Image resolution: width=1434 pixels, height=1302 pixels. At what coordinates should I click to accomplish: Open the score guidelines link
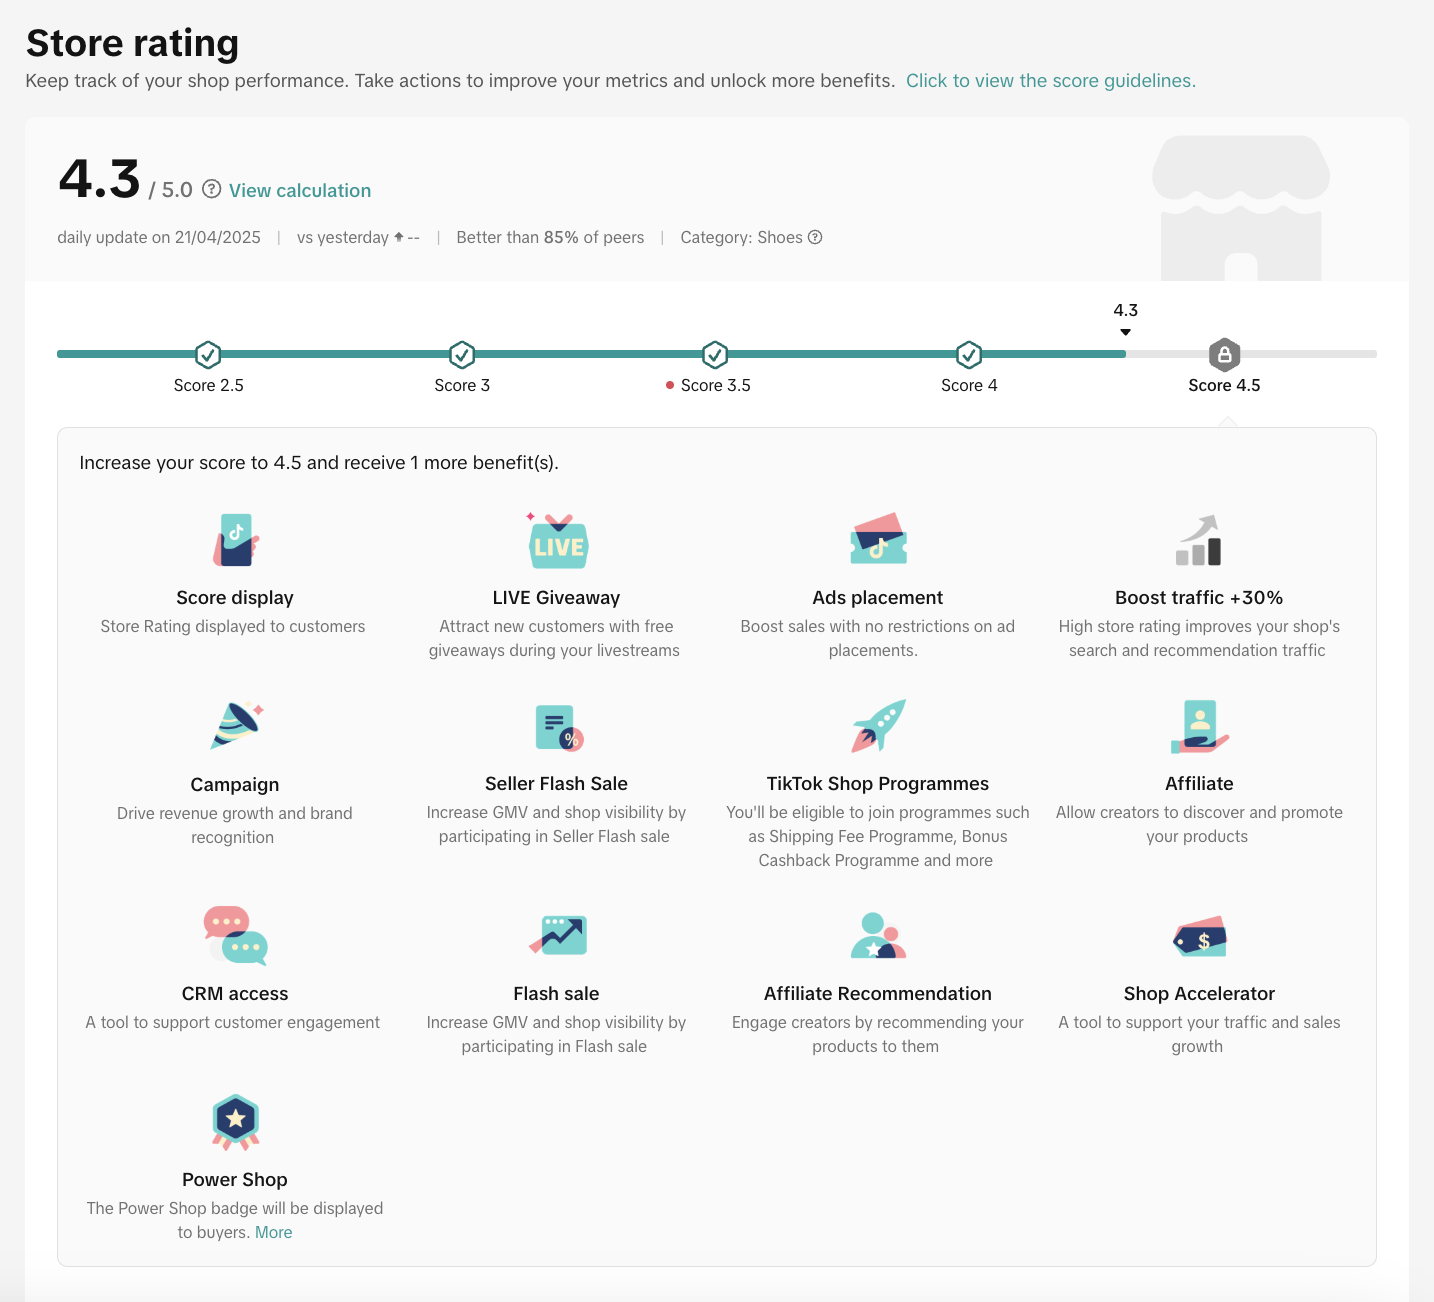1050,81
